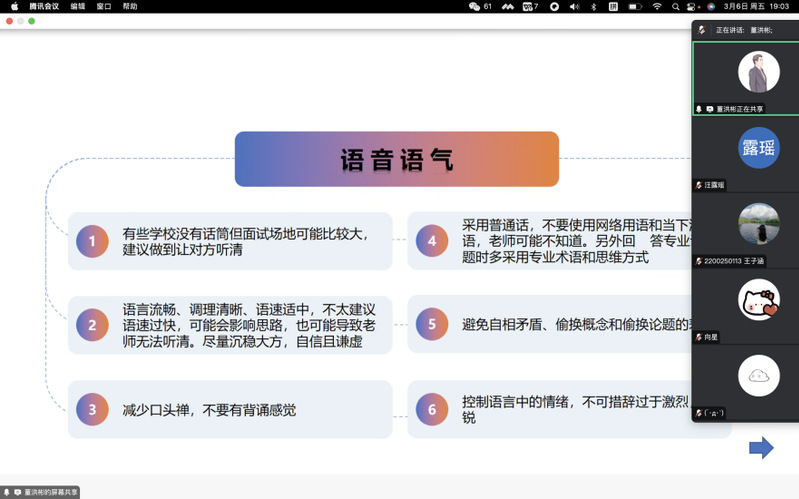Click numbered circle 1 on the slide
Viewport: 799px width, 499px height.
point(91,241)
